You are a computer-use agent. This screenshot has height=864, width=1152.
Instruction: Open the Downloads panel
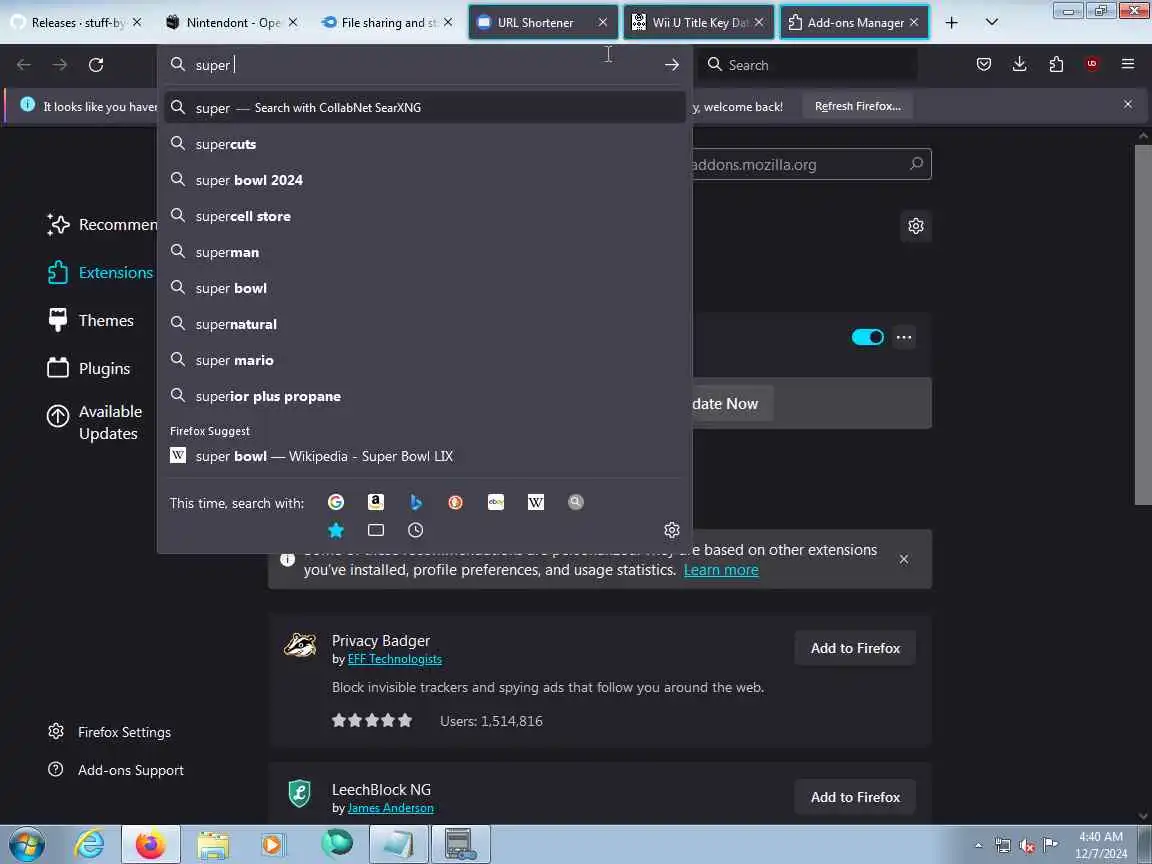1020,65
